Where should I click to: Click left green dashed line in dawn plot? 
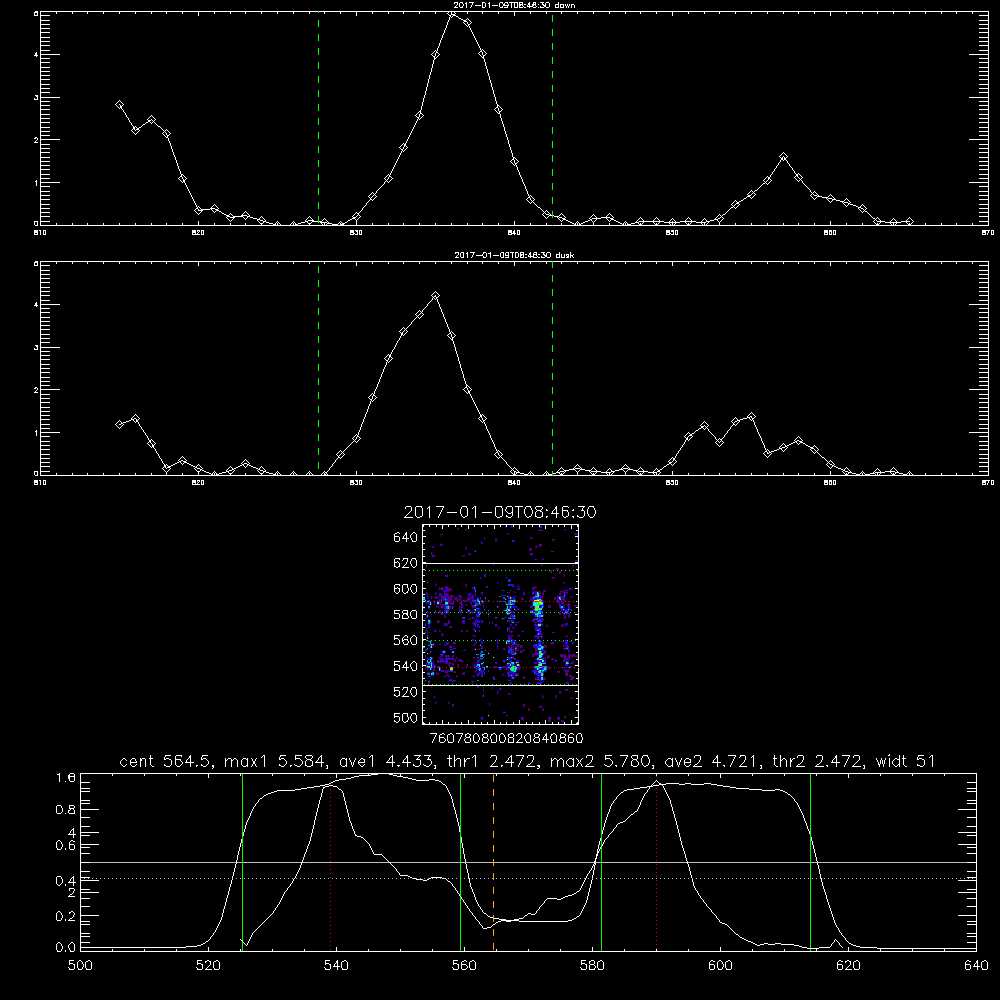click(318, 119)
